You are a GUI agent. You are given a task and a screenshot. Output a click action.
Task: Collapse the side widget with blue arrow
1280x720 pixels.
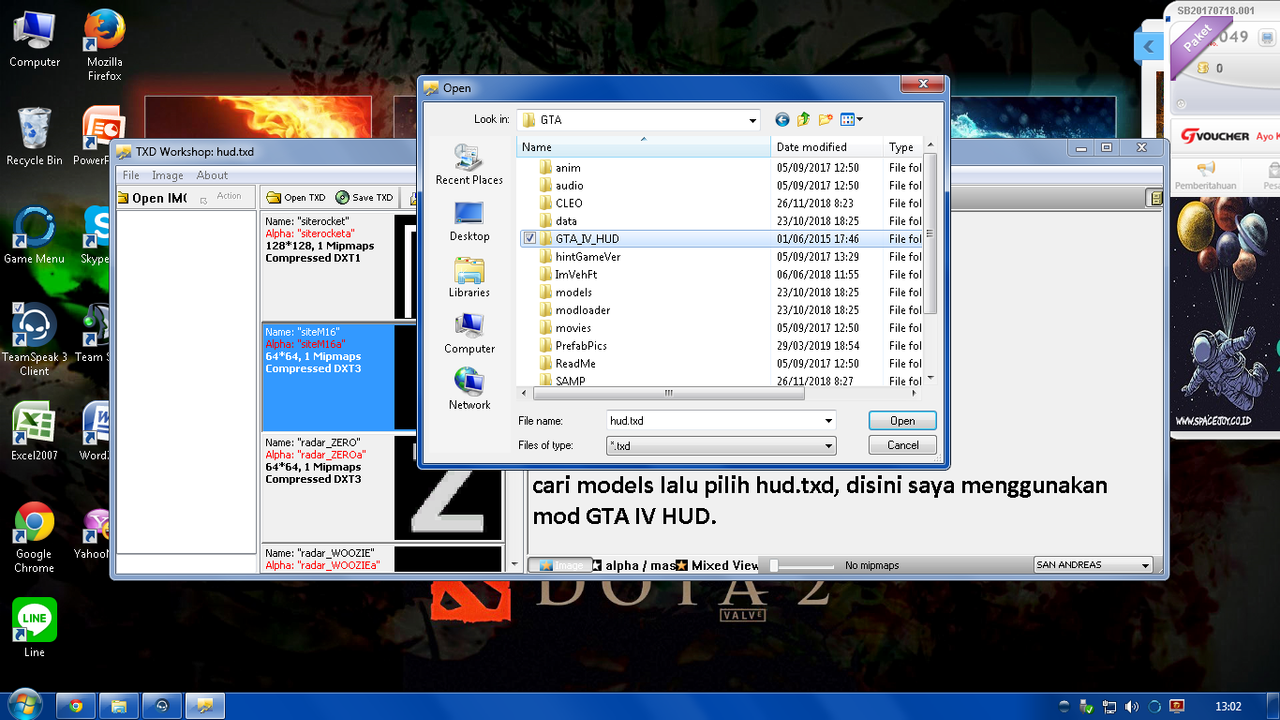(x=1149, y=46)
